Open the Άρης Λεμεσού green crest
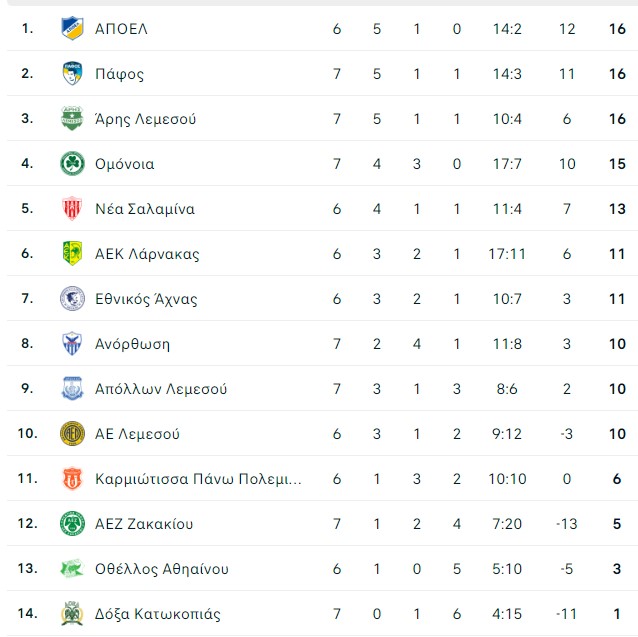This screenshot has width=638, height=637. (x=72, y=119)
